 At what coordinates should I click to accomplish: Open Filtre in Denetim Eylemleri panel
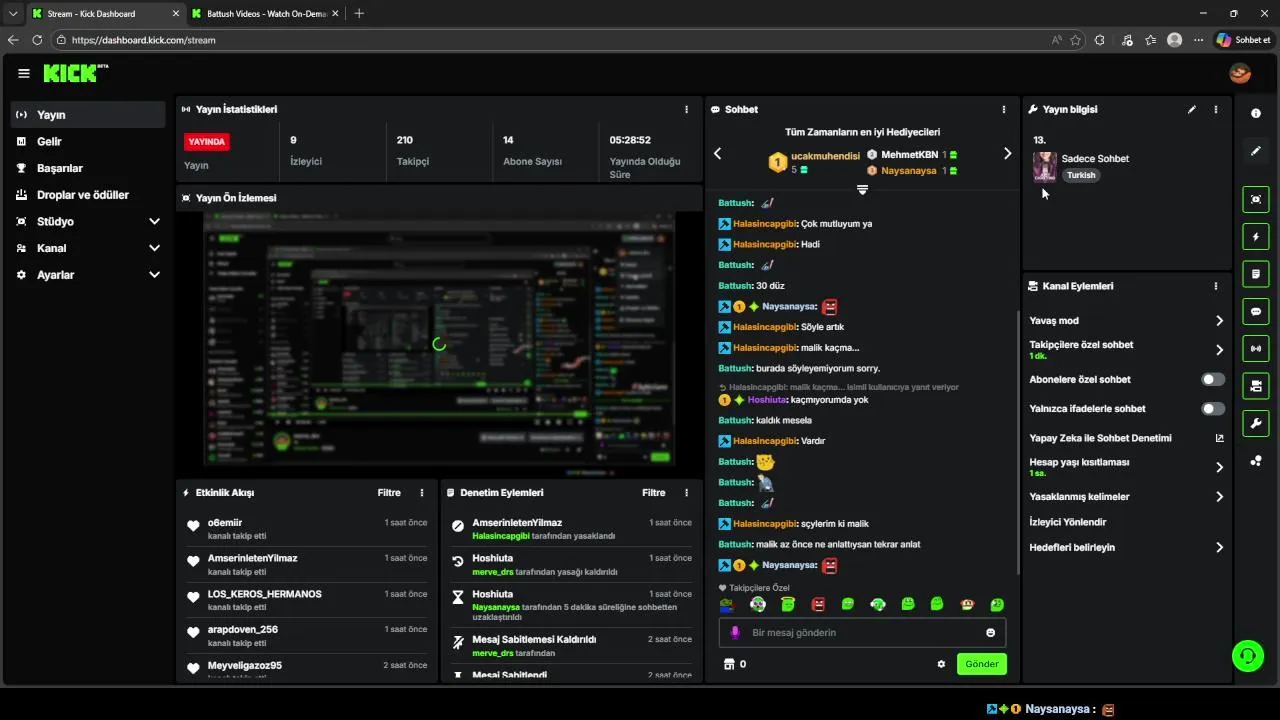(653, 493)
